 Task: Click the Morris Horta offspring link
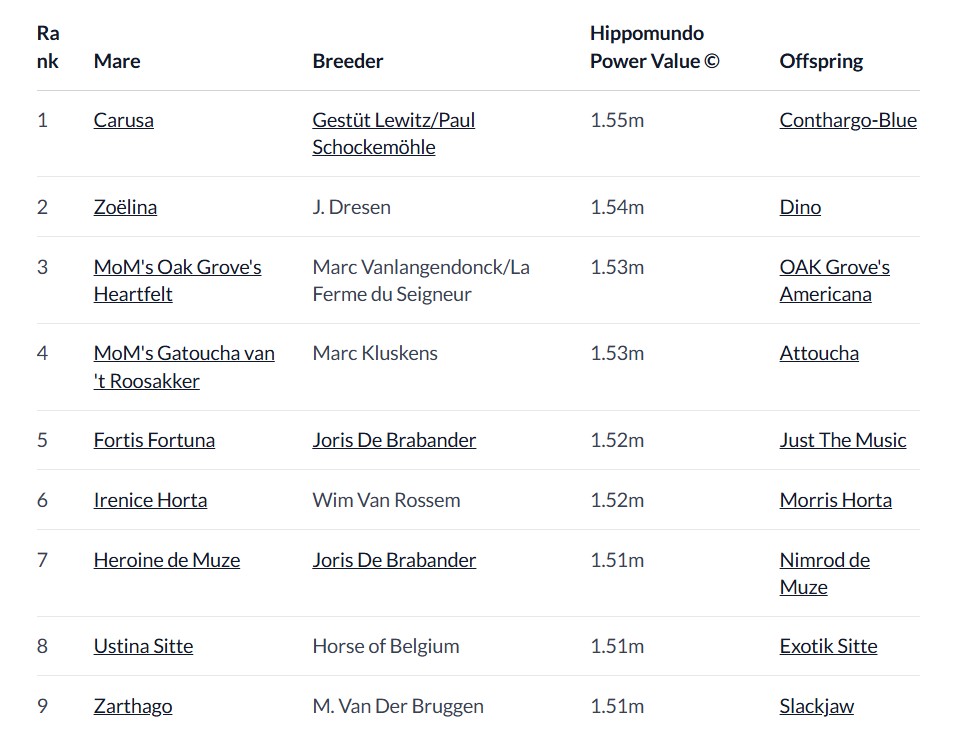click(x=835, y=500)
